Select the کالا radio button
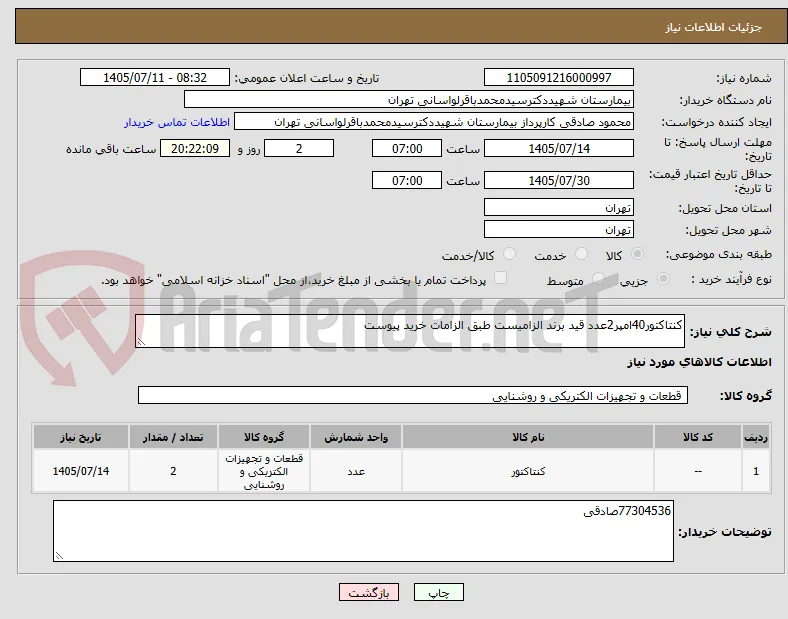 pos(637,254)
